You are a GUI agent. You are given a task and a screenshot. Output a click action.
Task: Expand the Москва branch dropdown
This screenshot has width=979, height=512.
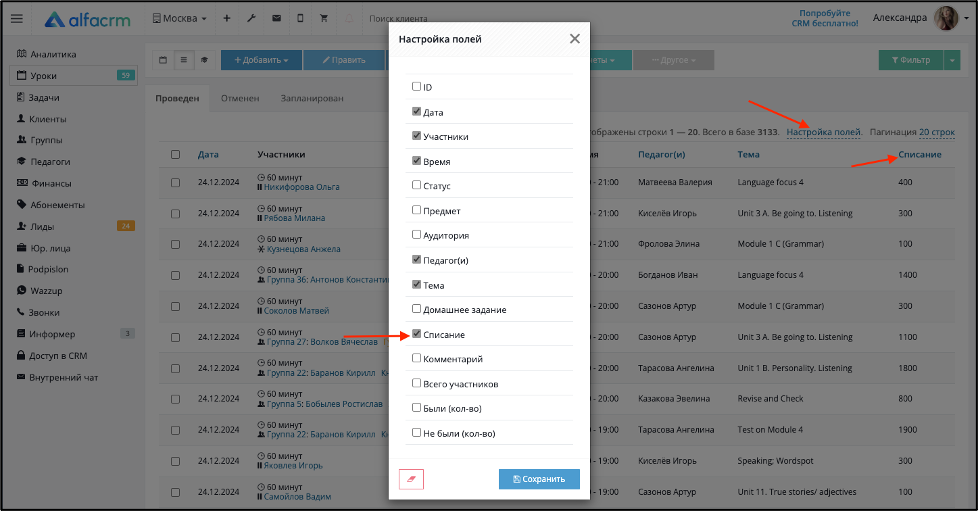click(179, 19)
